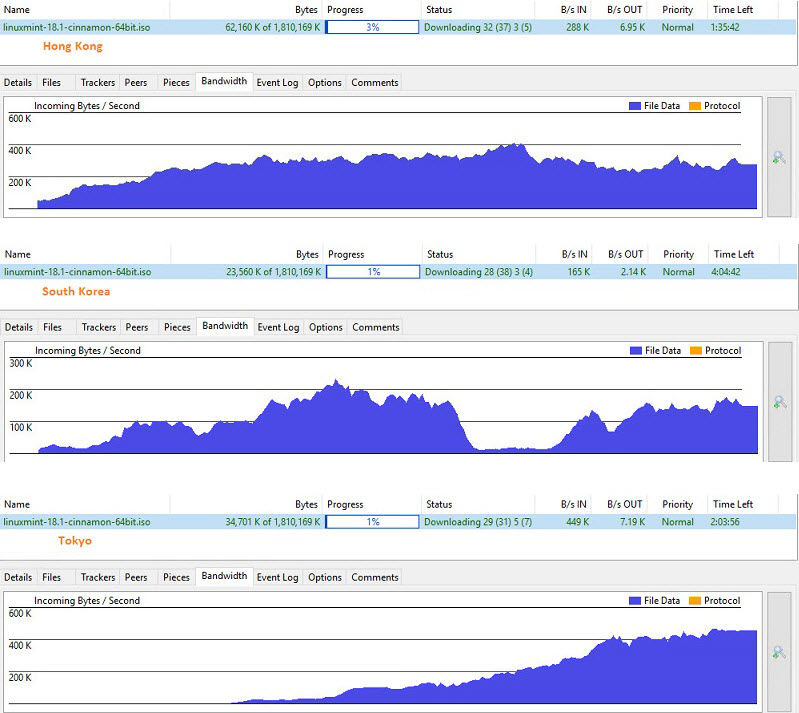Open Details tab in Hong Kong panel

18,83
